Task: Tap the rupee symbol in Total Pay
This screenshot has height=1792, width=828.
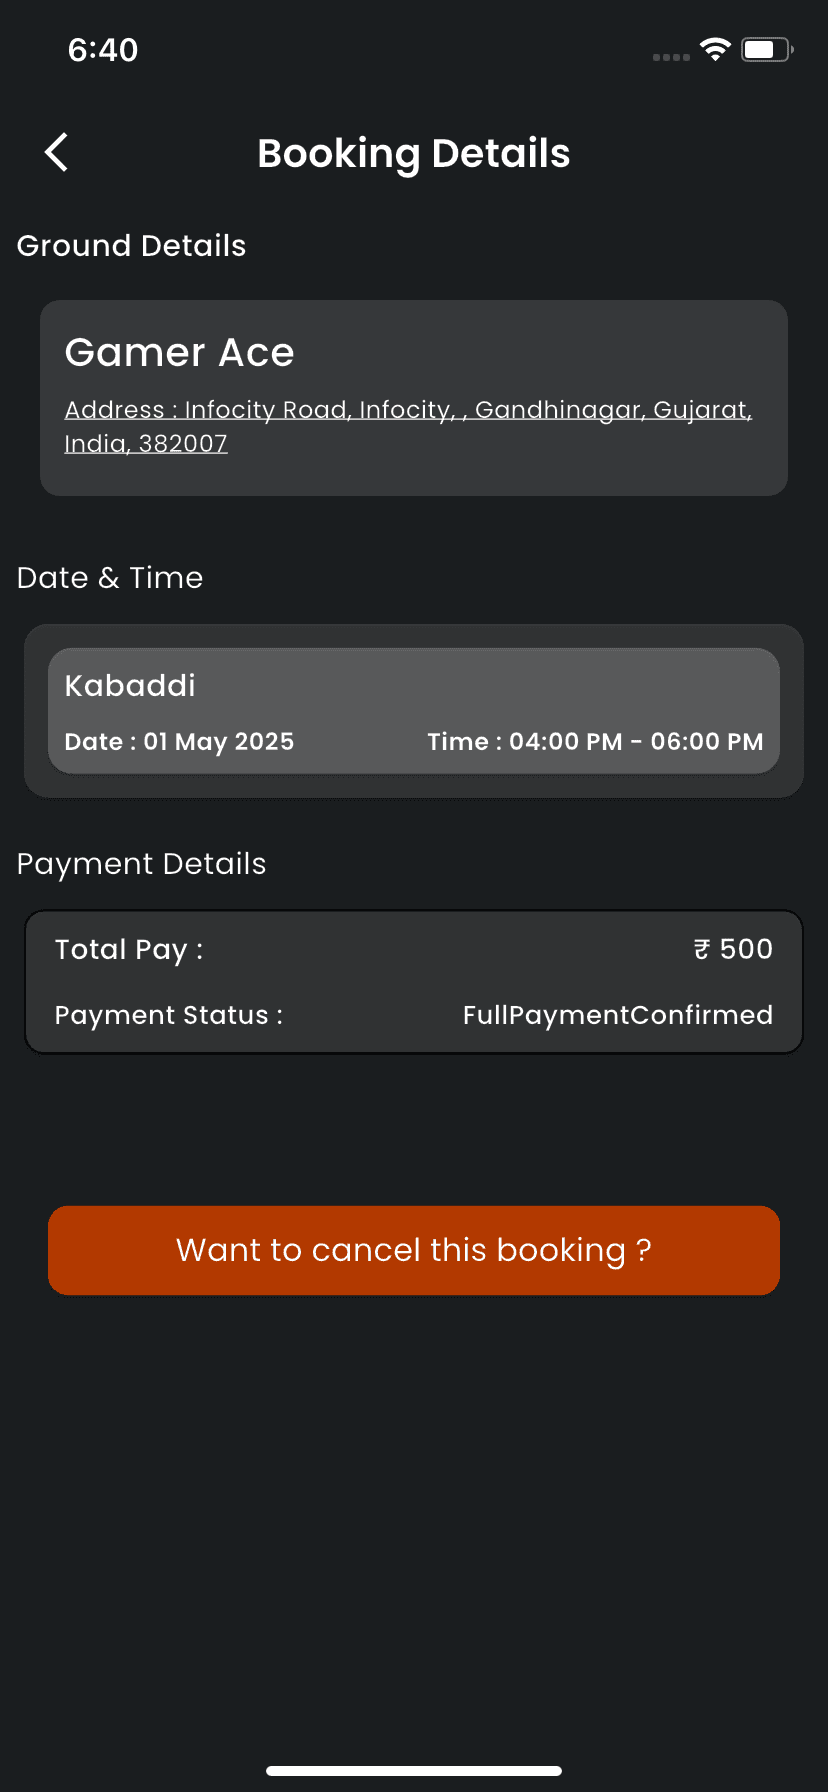Action: tap(702, 949)
